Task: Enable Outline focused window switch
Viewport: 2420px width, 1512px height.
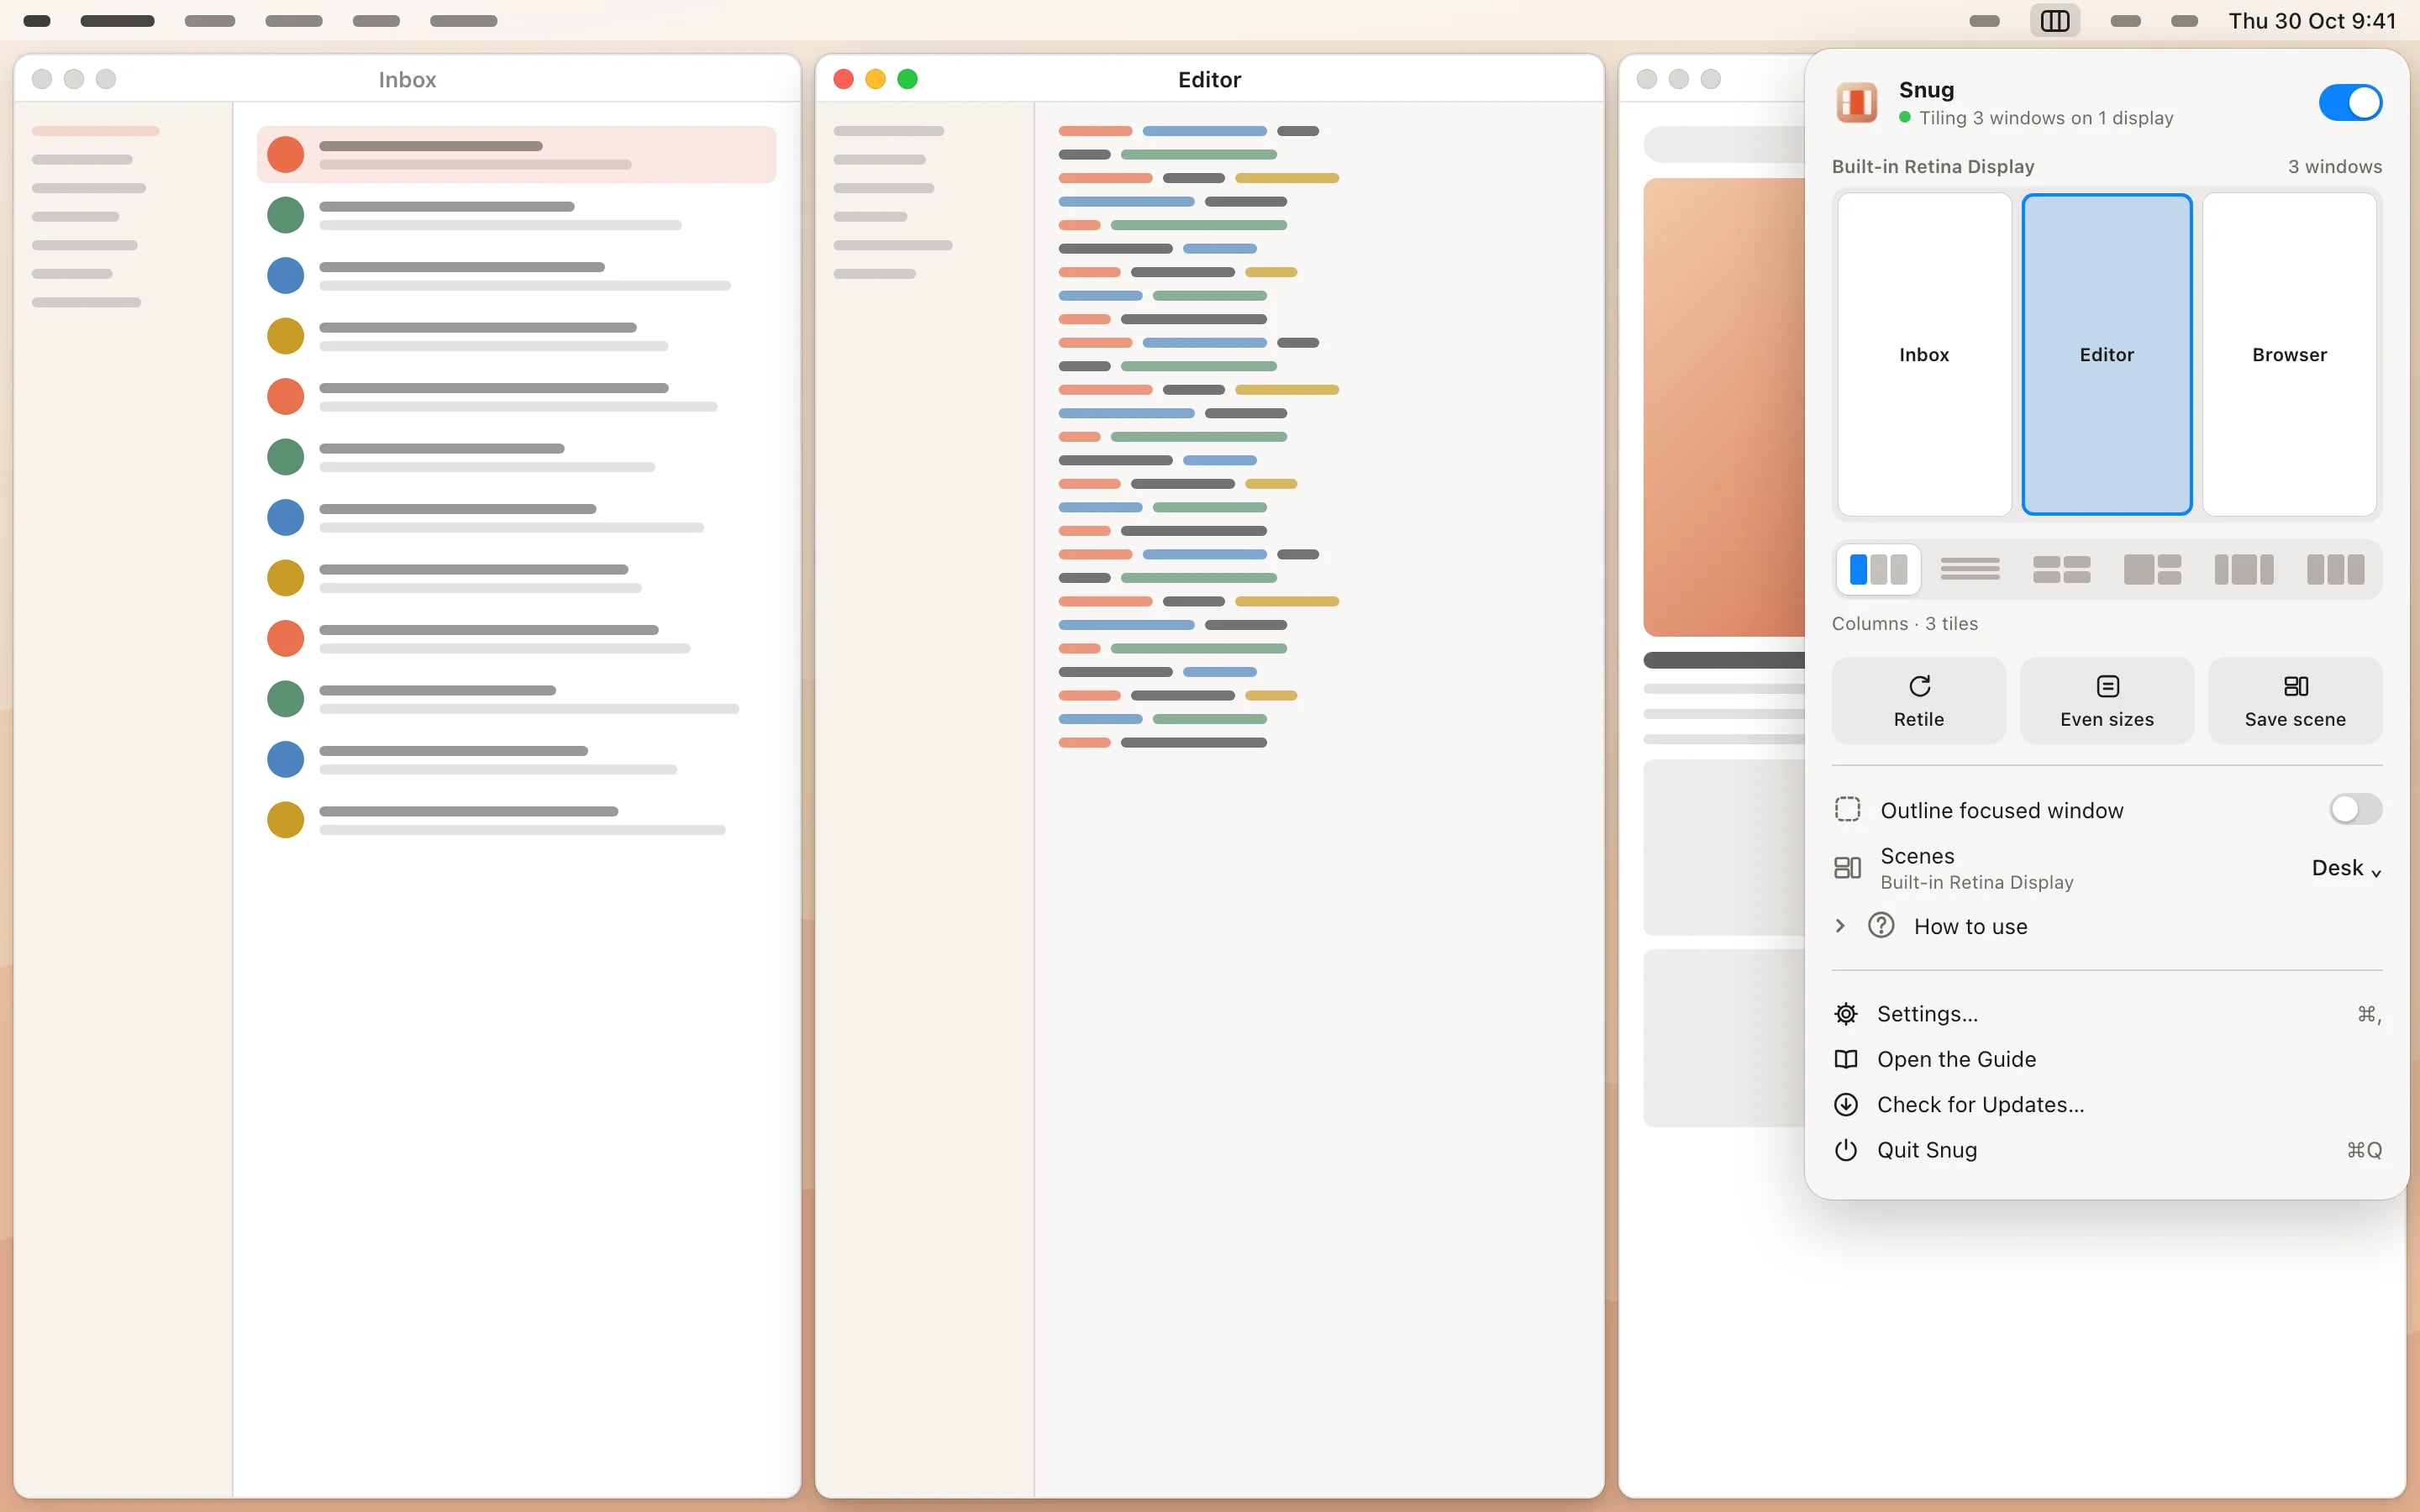Action: point(2355,809)
